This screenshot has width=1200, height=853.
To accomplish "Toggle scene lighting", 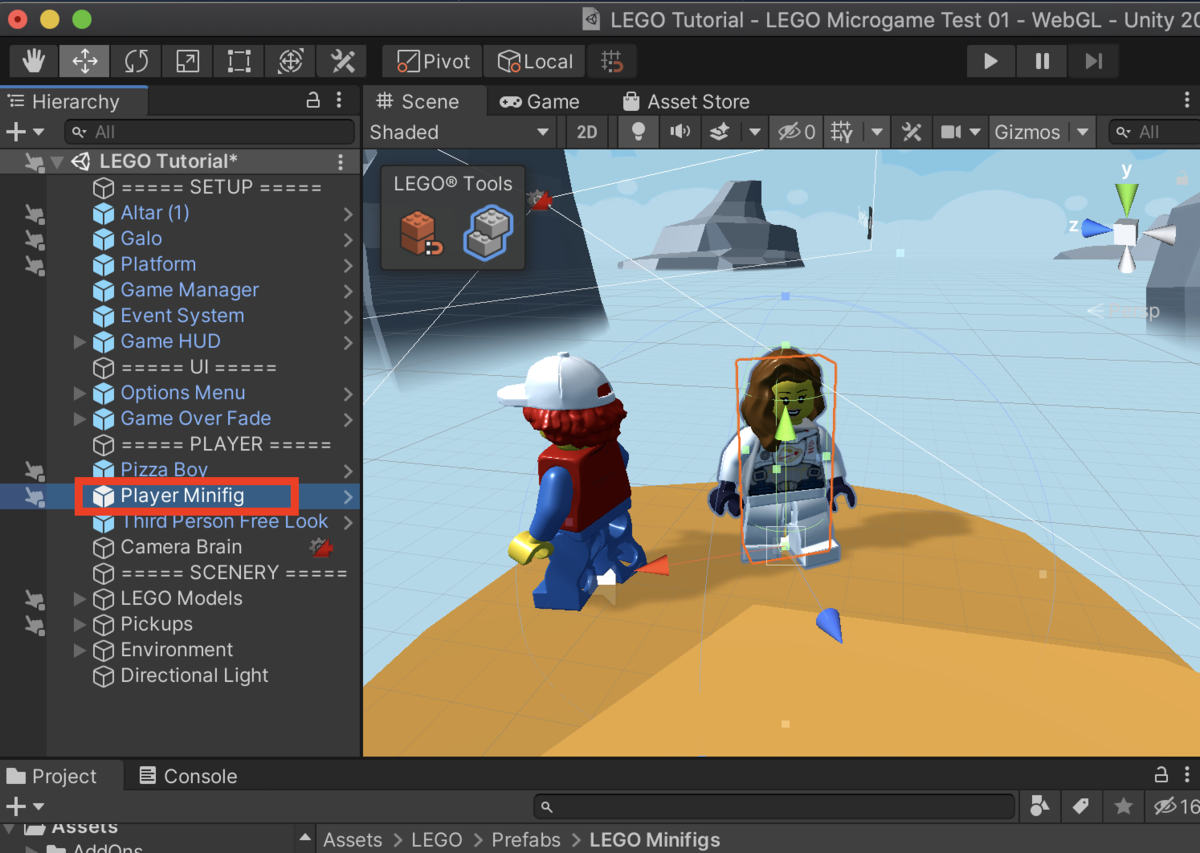I will (638, 132).
